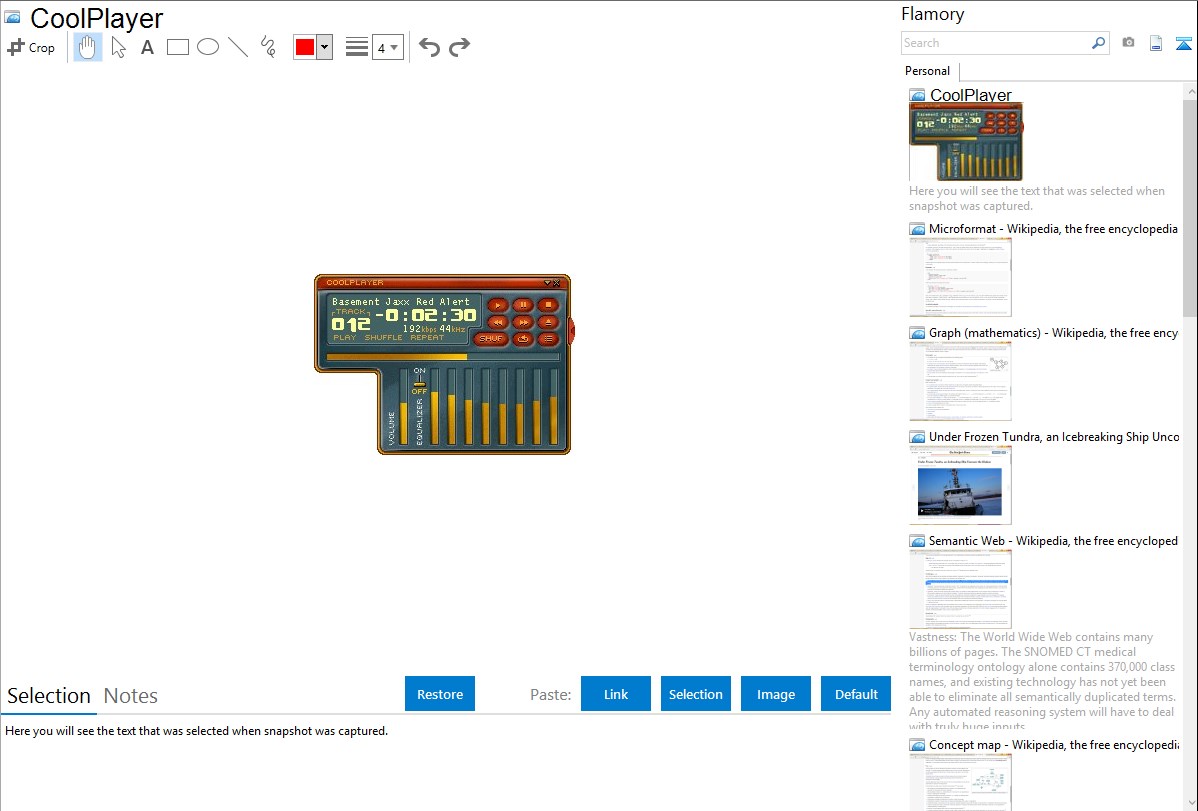
Task: Click the icon beside the Microformat entry
Action: tap(917, 229)
